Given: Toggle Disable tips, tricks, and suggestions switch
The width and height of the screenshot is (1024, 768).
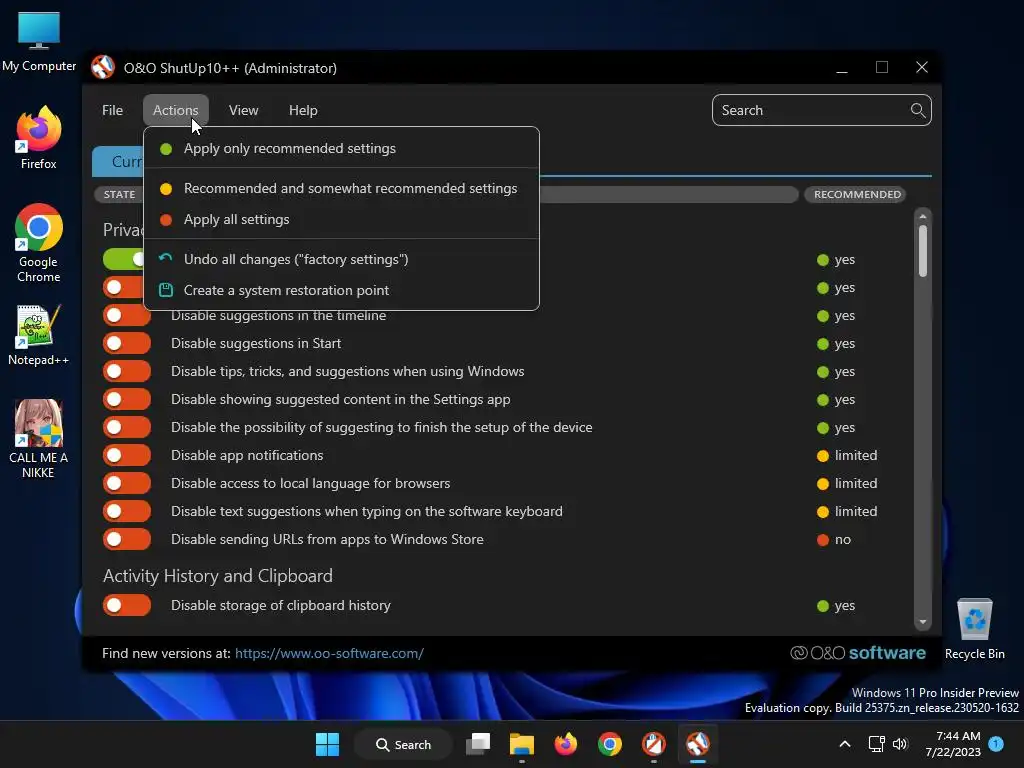Looking at the screenshot, I should coord(127,371).
